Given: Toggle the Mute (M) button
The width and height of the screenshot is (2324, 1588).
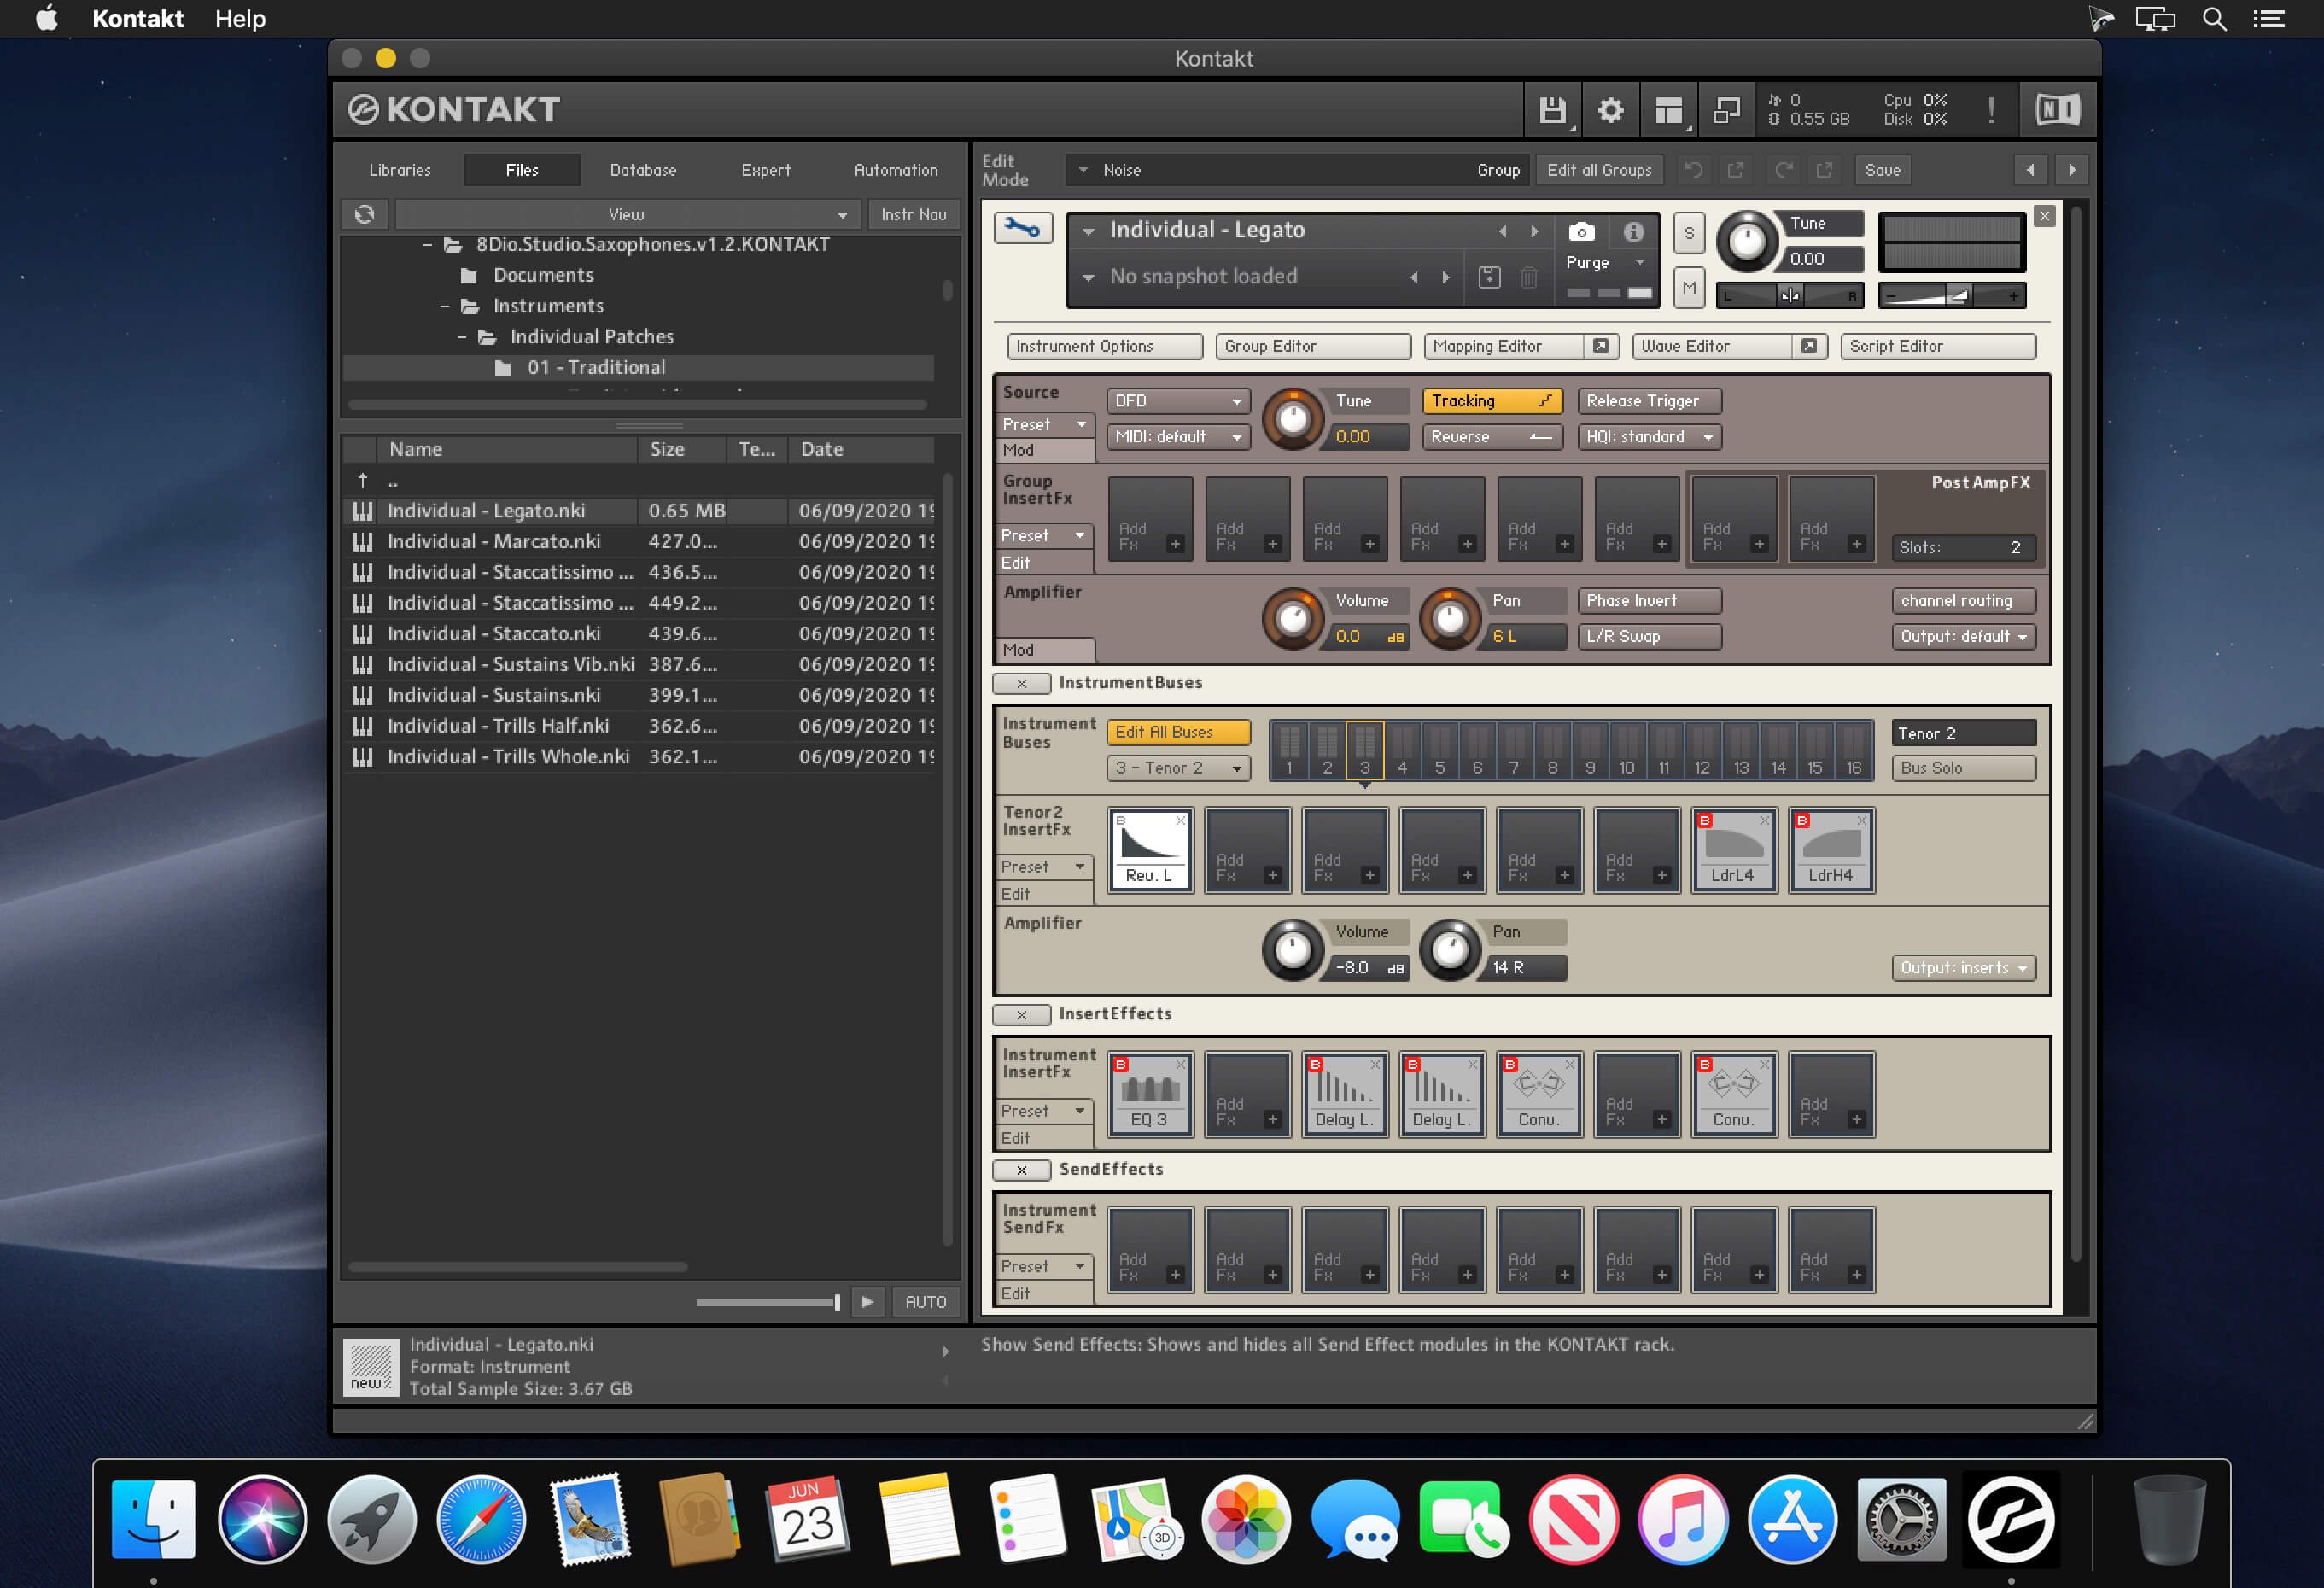Looking at the screenshot, I should click(x=1689, y=288).
